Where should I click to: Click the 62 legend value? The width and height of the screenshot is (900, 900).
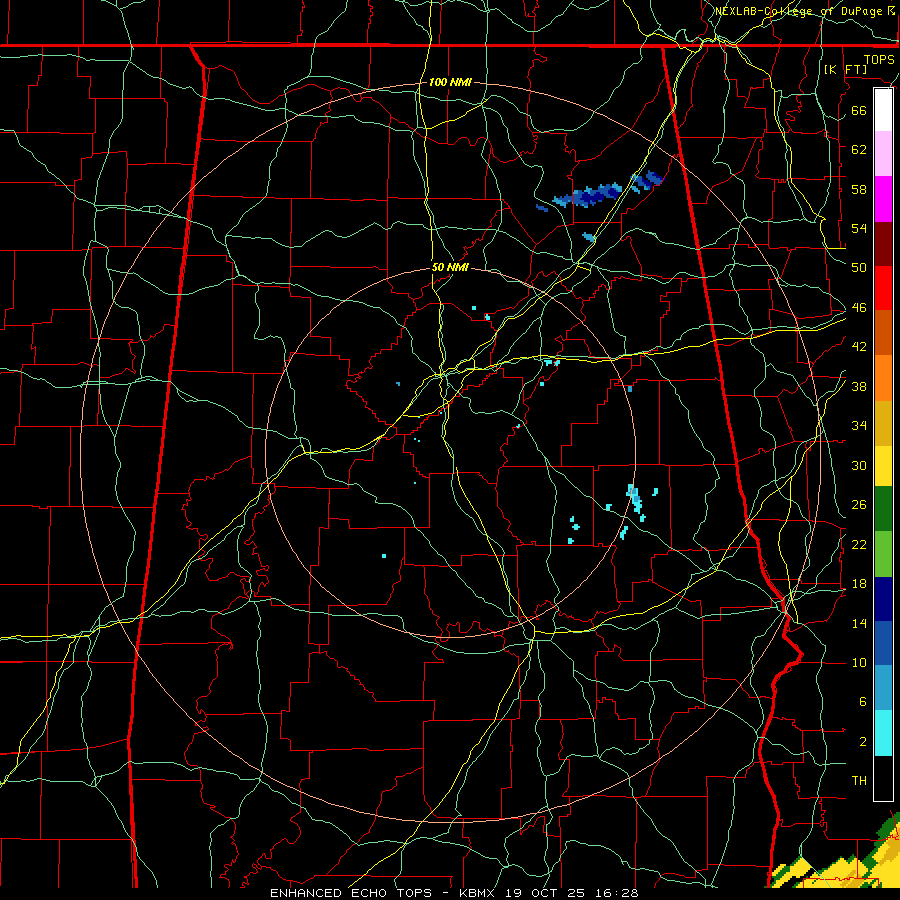pyautogui.click(x=859, y=149)
